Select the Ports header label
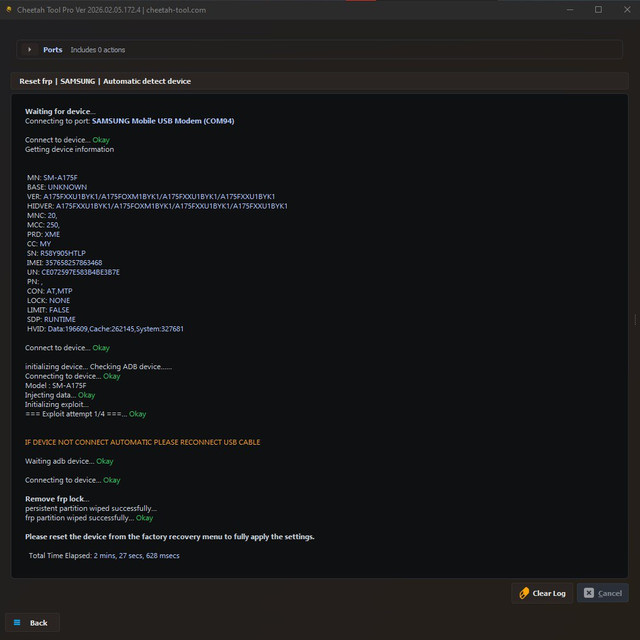The image size is (640, 640). 52,50
